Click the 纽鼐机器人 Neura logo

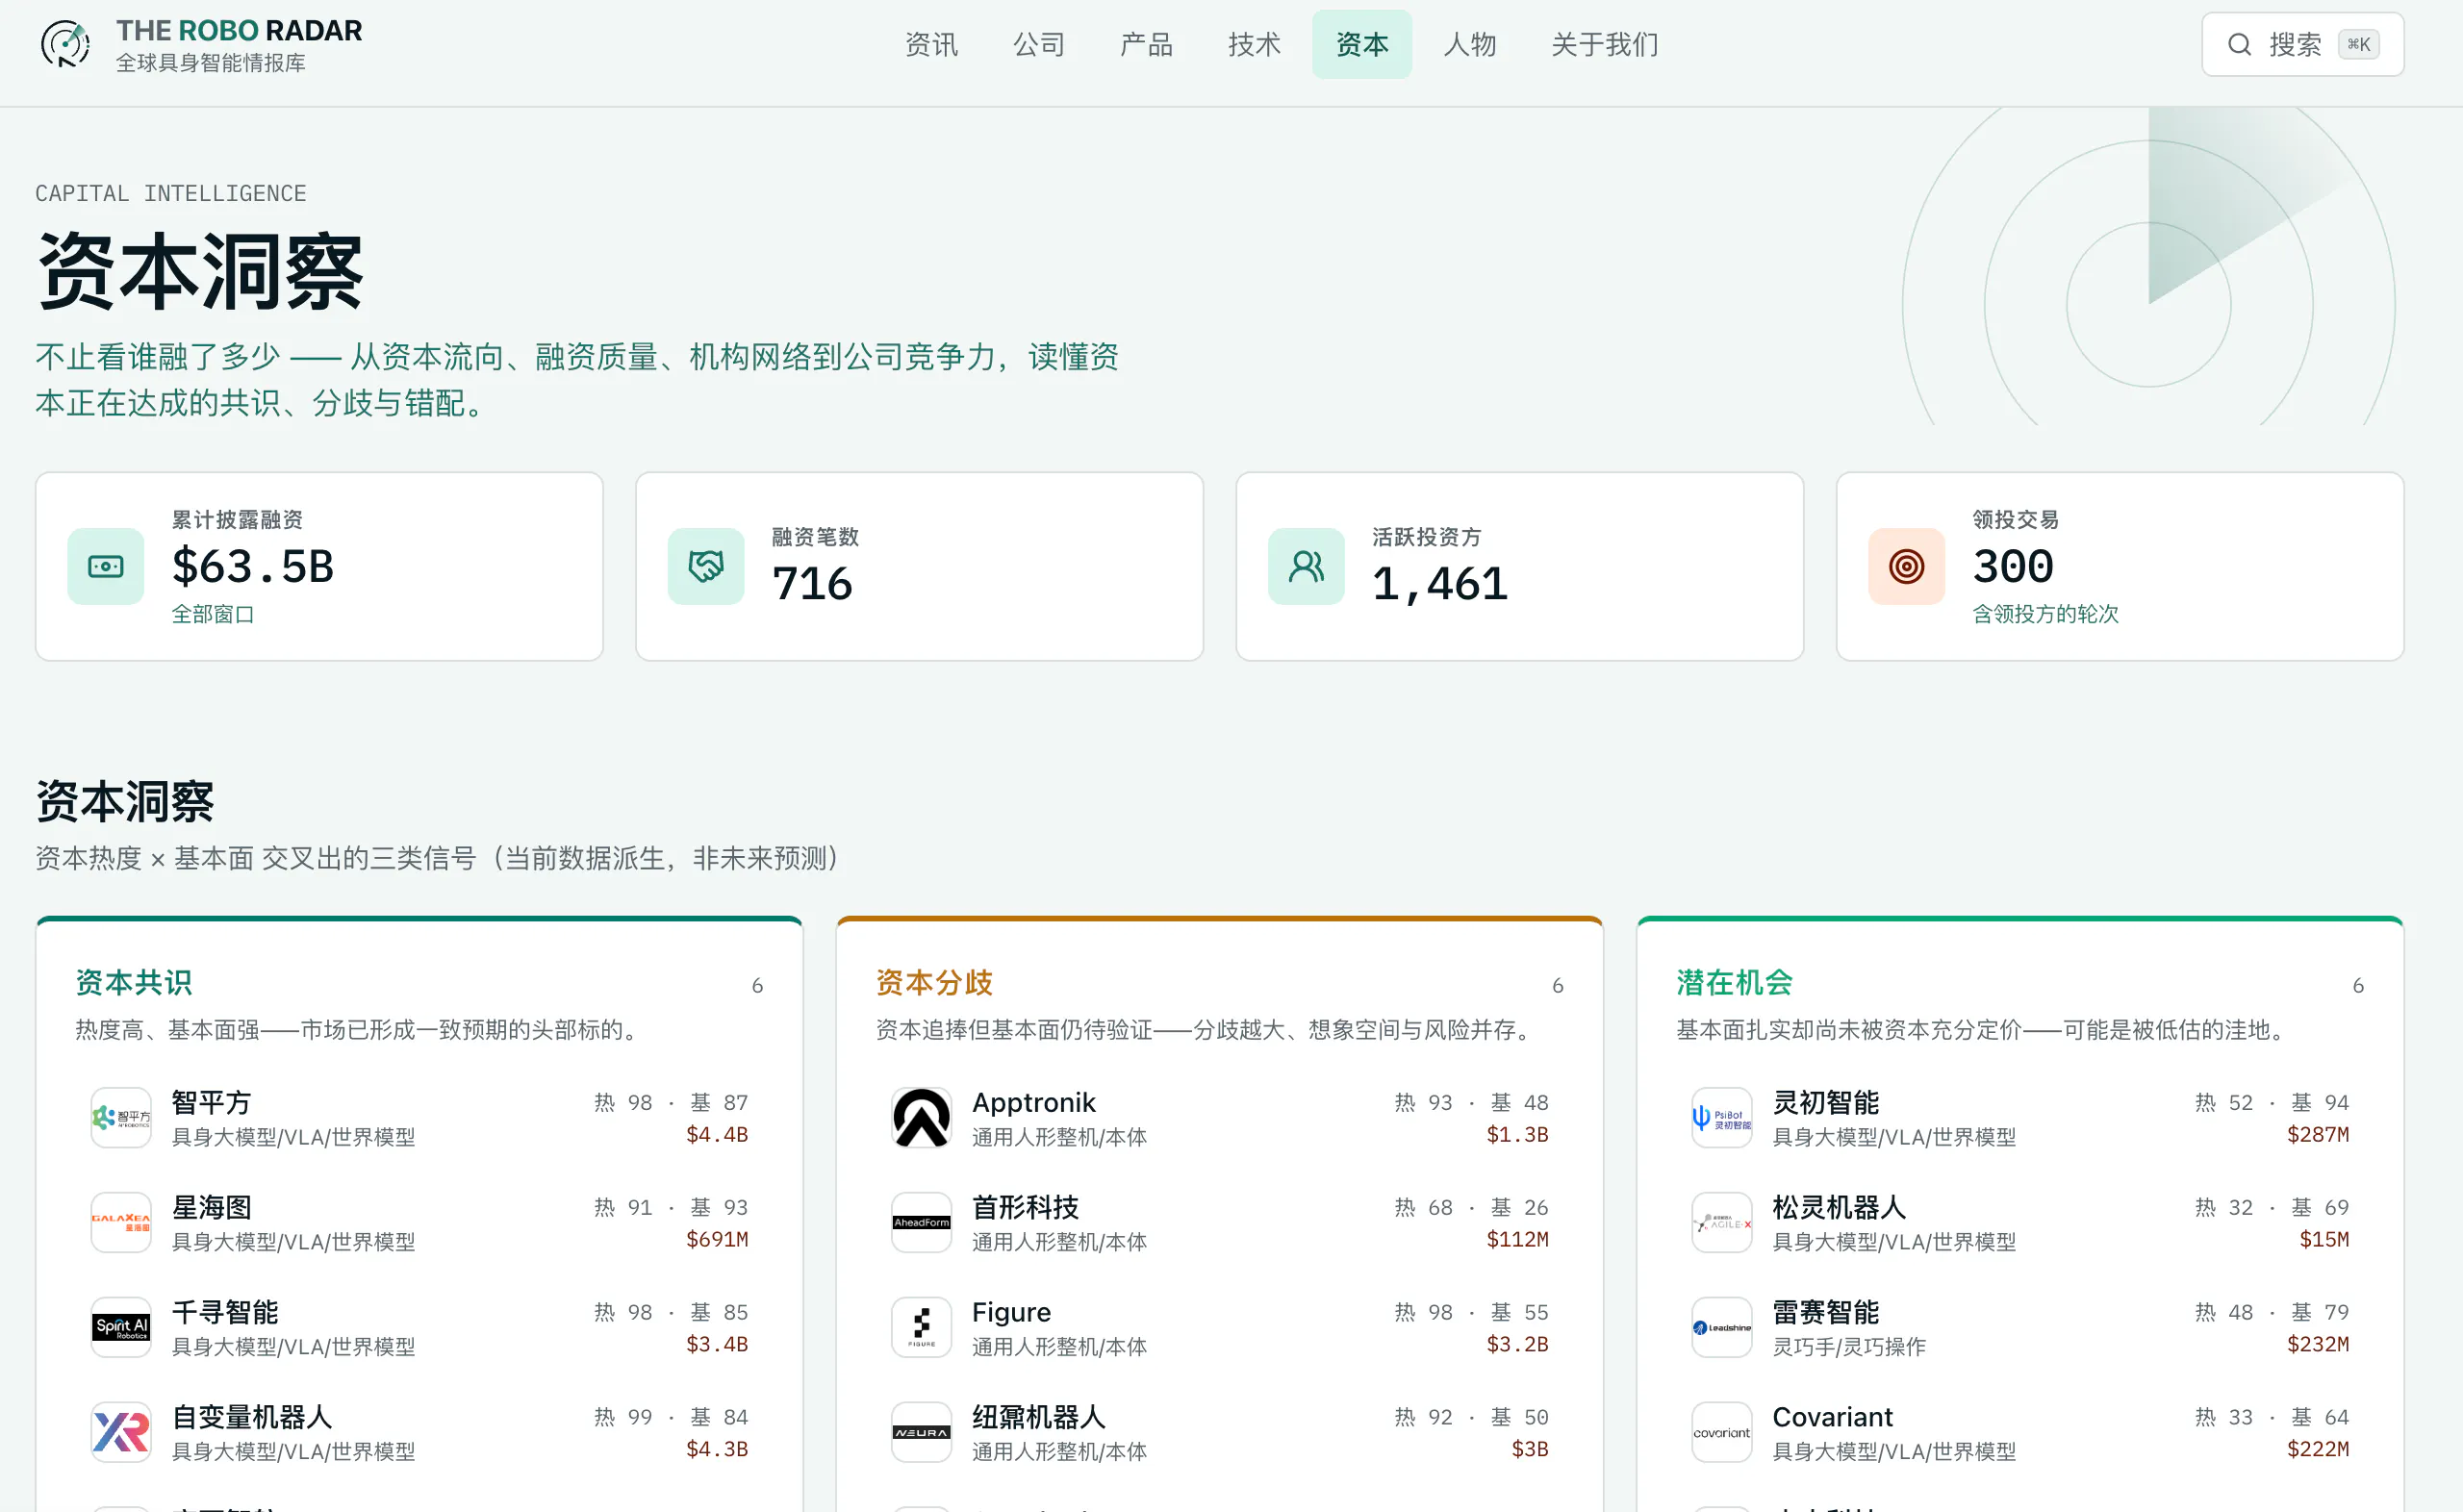point(921,1433)
